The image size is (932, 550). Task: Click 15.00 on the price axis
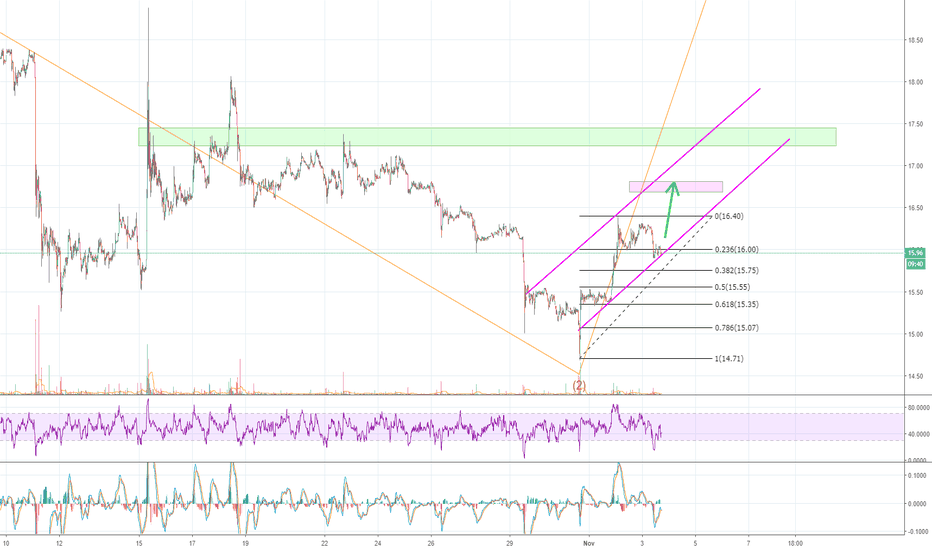915,334
